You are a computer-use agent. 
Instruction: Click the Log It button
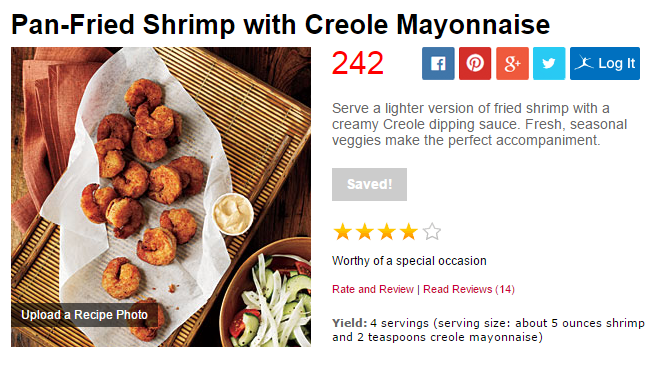click(x=605, y=64)
